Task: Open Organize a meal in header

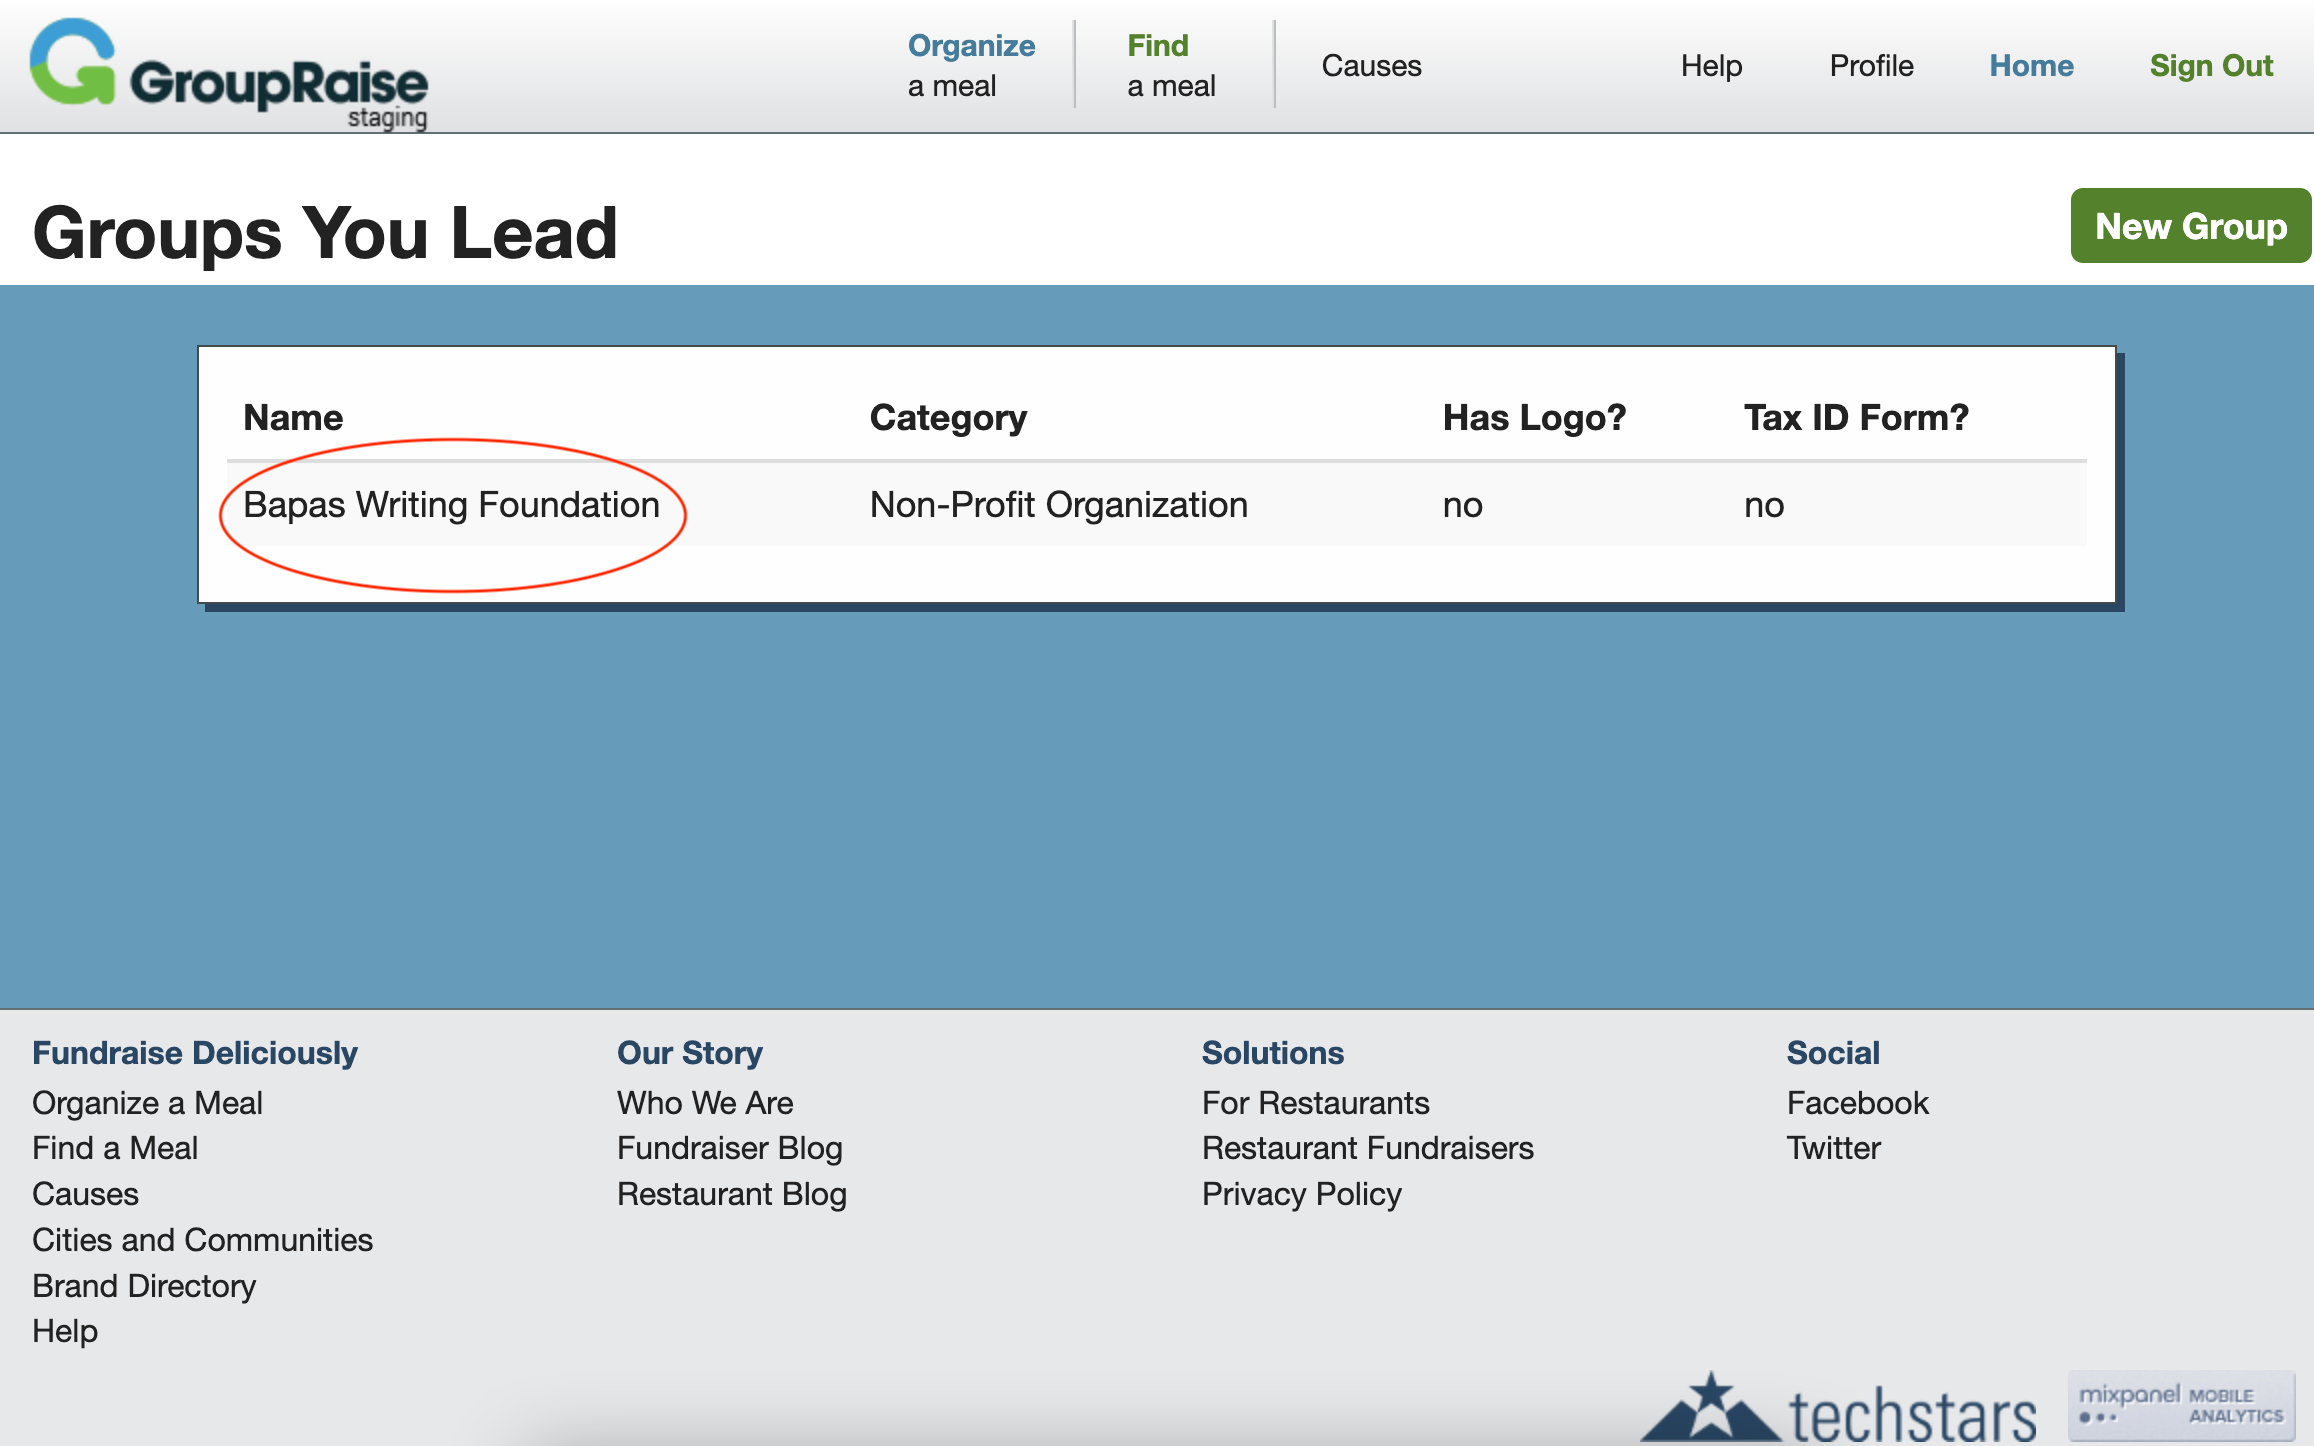Action: click(970, 65)
